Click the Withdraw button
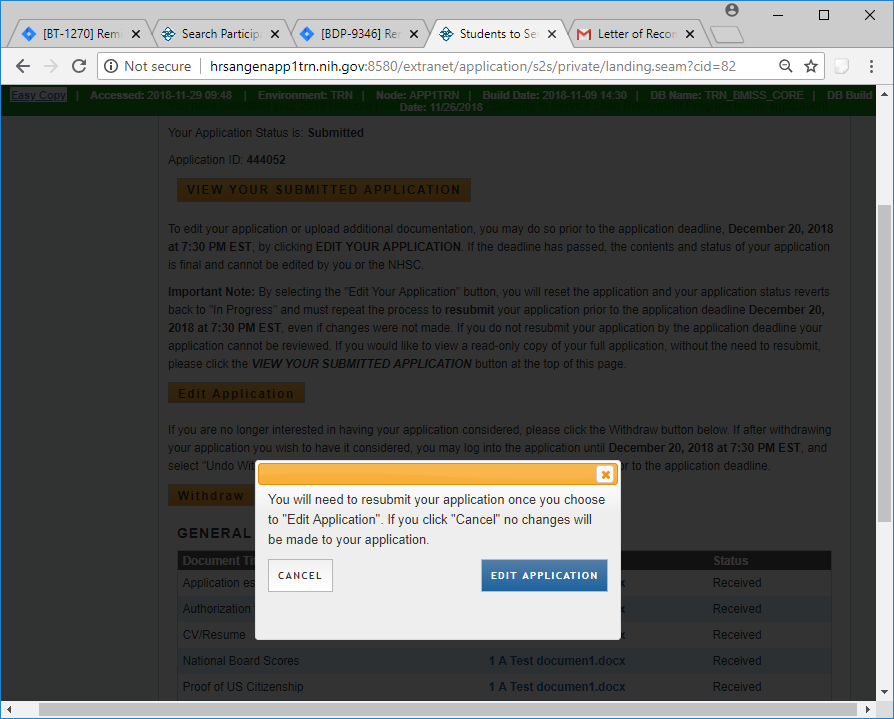This screenshot has height=719, width=894. [x=212, y=495]
